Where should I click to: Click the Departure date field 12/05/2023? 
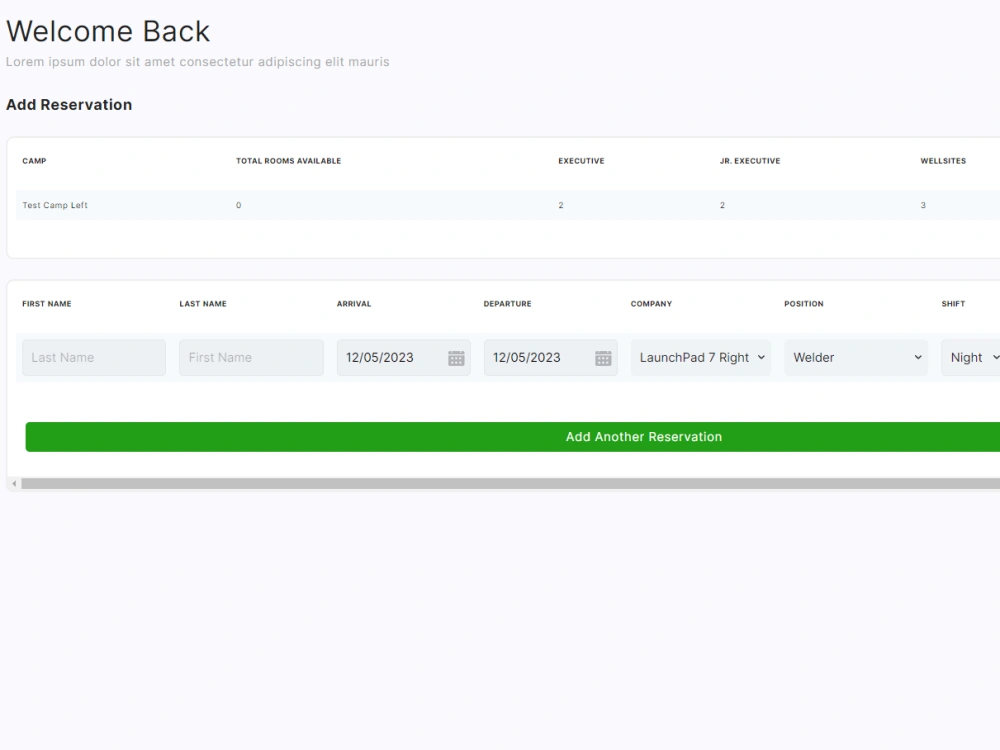550,358
